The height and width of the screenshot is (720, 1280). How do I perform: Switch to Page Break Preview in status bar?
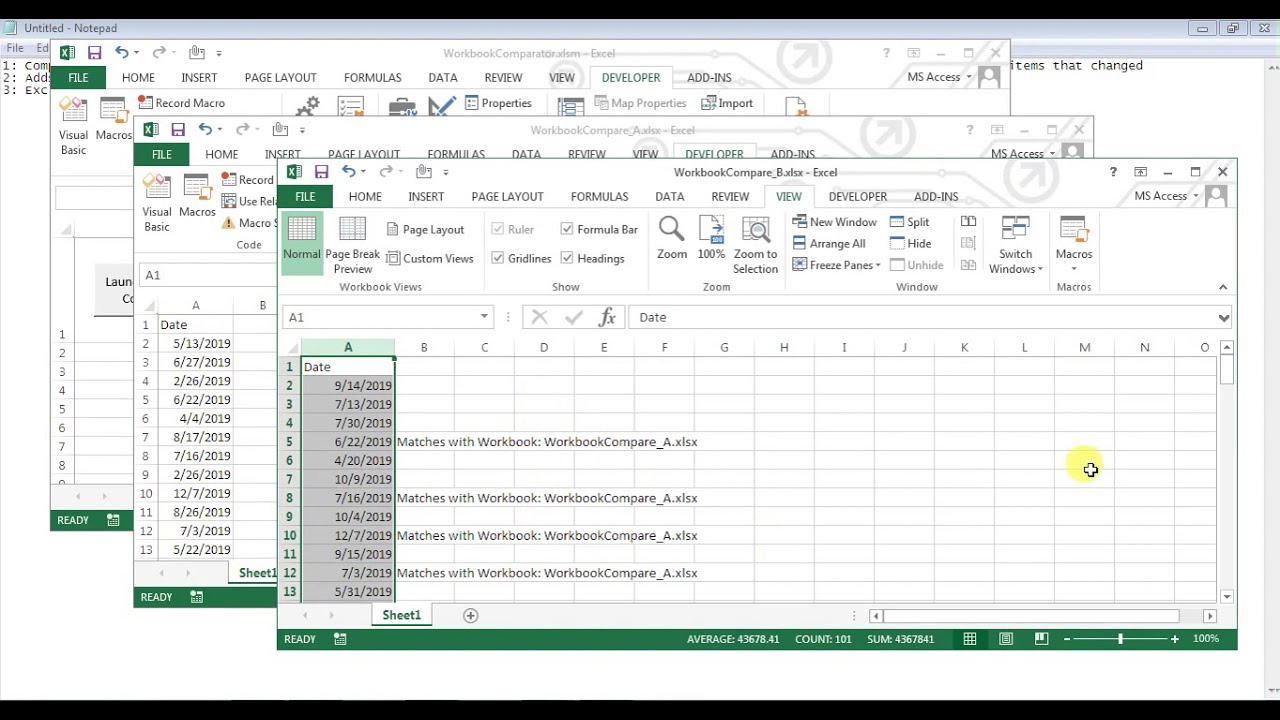pos(1041,639)
